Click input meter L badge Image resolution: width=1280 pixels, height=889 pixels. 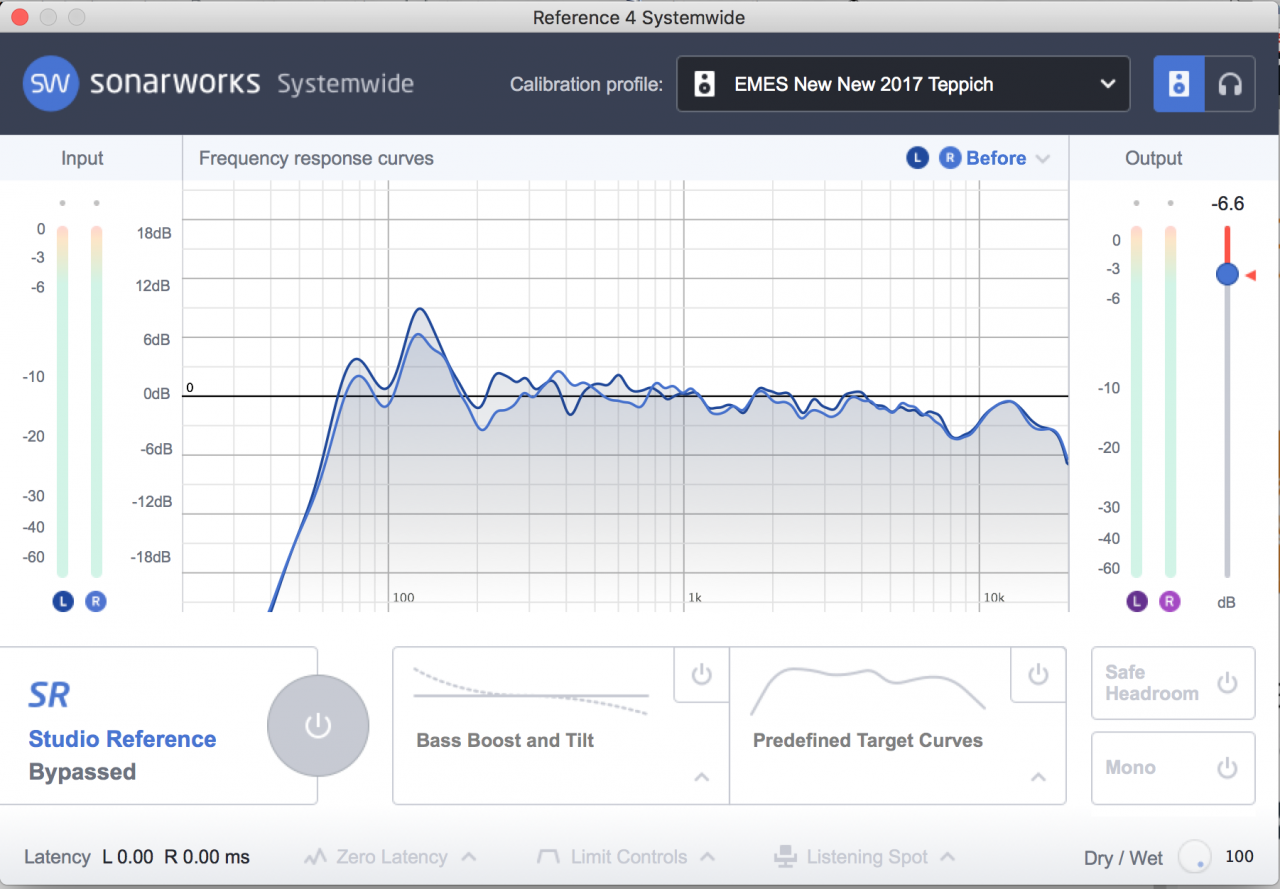pos(63,601)
